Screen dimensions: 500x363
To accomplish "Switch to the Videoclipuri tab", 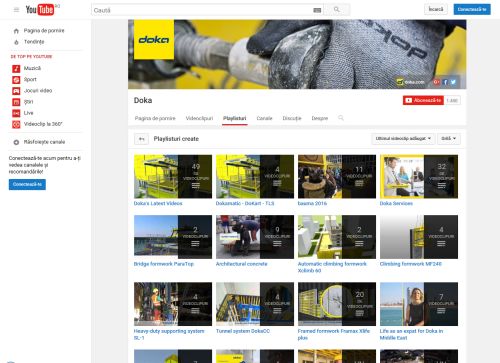I will click(199, 118).
